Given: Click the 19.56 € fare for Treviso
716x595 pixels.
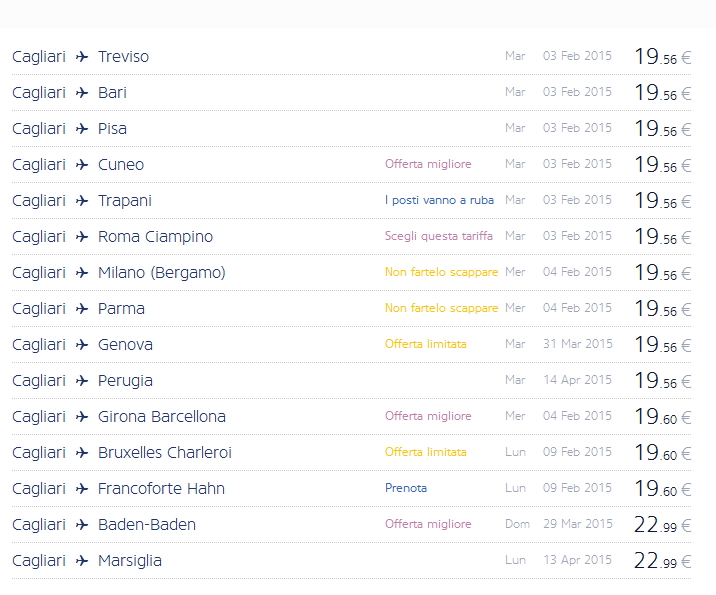Looking at the screenshot, I should click(662, 57).
